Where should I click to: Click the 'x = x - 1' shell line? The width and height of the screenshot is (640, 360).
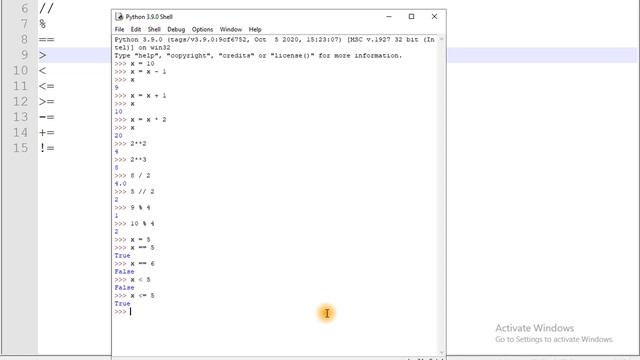[x=140, y=71]
